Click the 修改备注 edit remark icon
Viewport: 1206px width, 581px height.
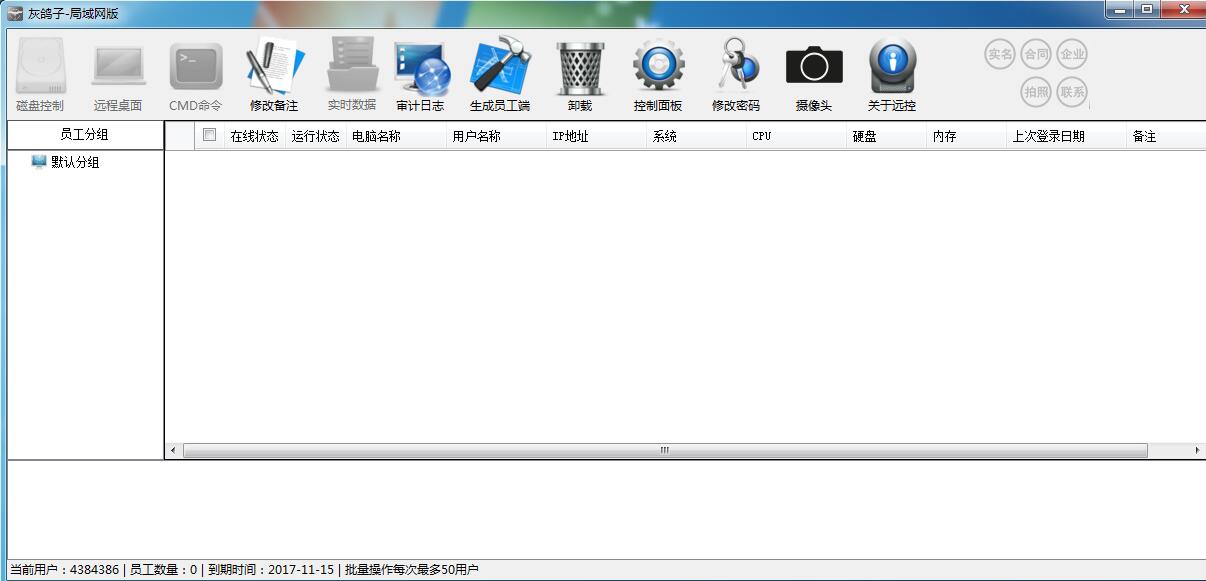[268, 72]
